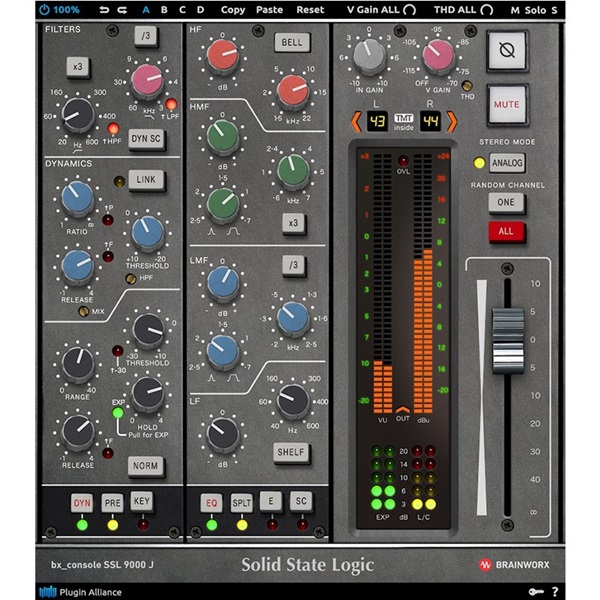Click the R channel number 44
600x600 pixels.
[430, 121]
